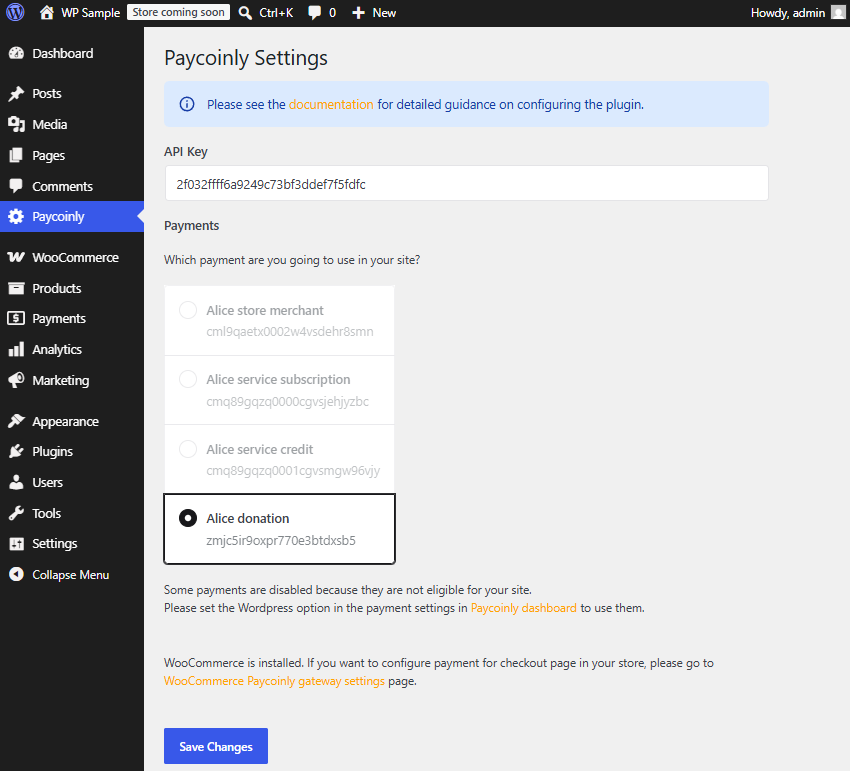Click the Products box icon
The height and width of the screenshot is (771, 850).
pos(16,288)
